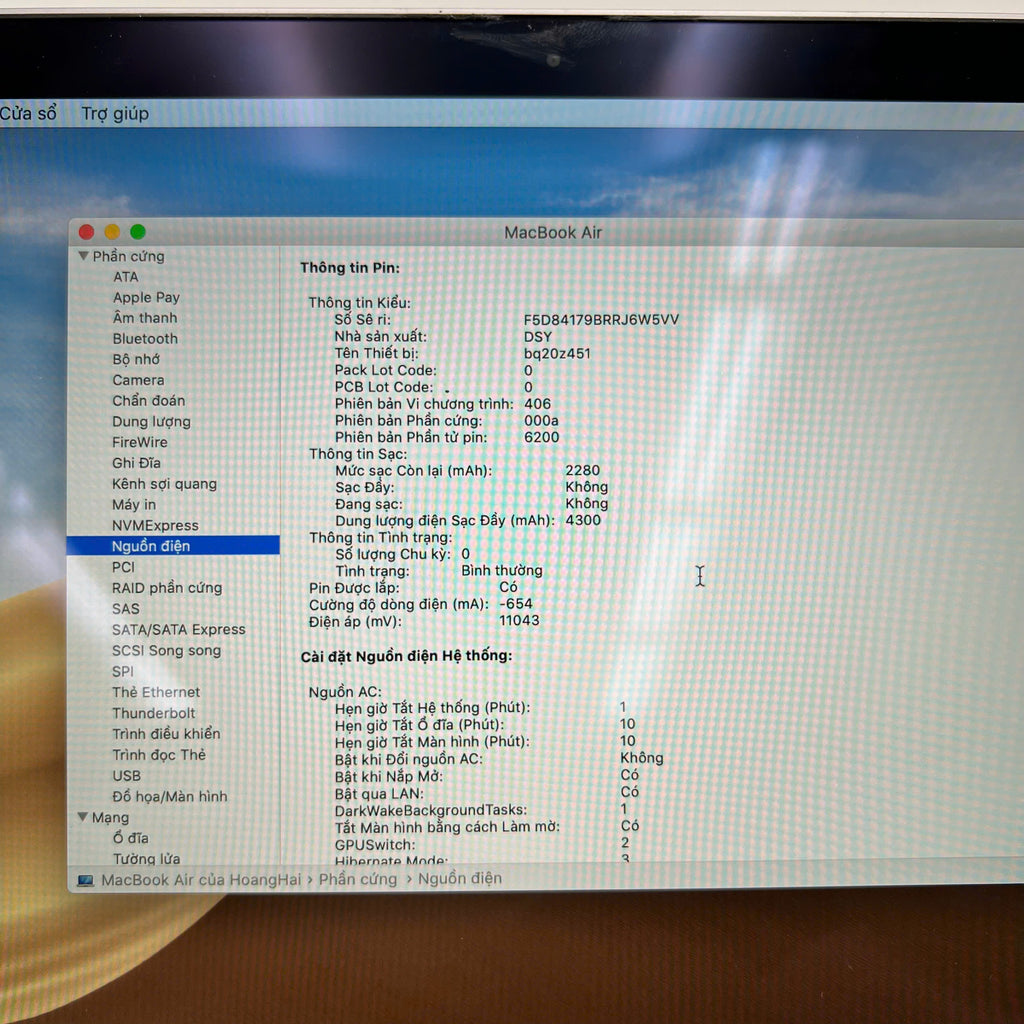Select Thunderbolt in the hardware list
The width and height of the screenshot is (1024, 1024).
[154, 713]
